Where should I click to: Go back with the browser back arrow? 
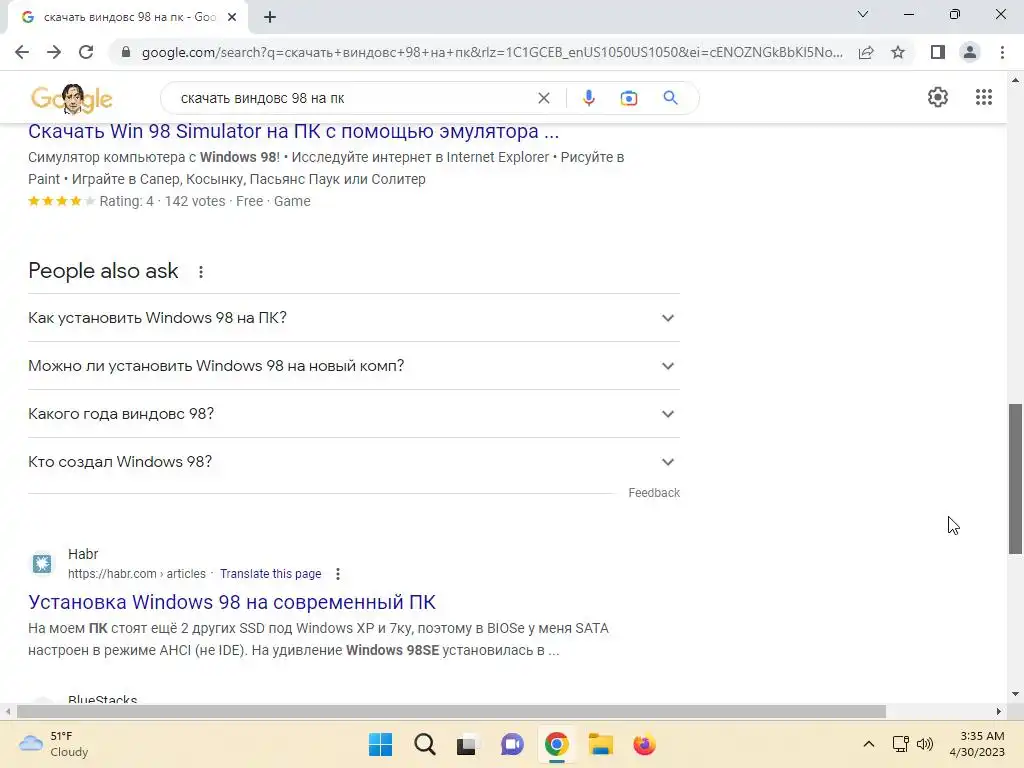[x=22, y=52]
